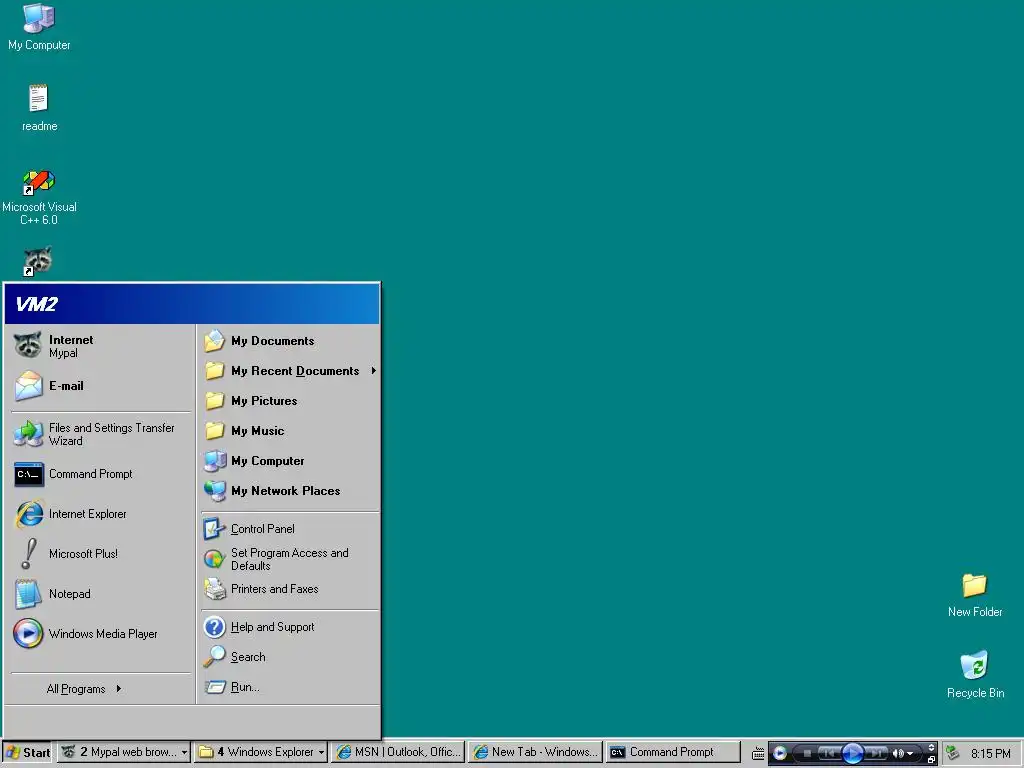Open Mypal web browser taskbar group
The width and height of the screenshot is (1024, 768).
coord(124,752)
